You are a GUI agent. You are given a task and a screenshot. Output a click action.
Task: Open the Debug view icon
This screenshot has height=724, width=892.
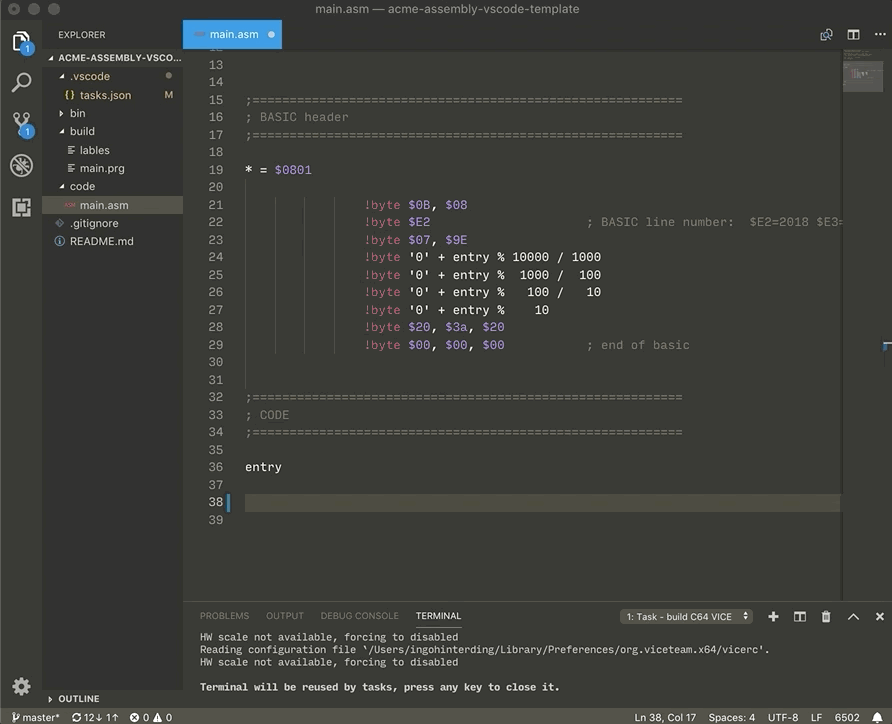point(22,166)
